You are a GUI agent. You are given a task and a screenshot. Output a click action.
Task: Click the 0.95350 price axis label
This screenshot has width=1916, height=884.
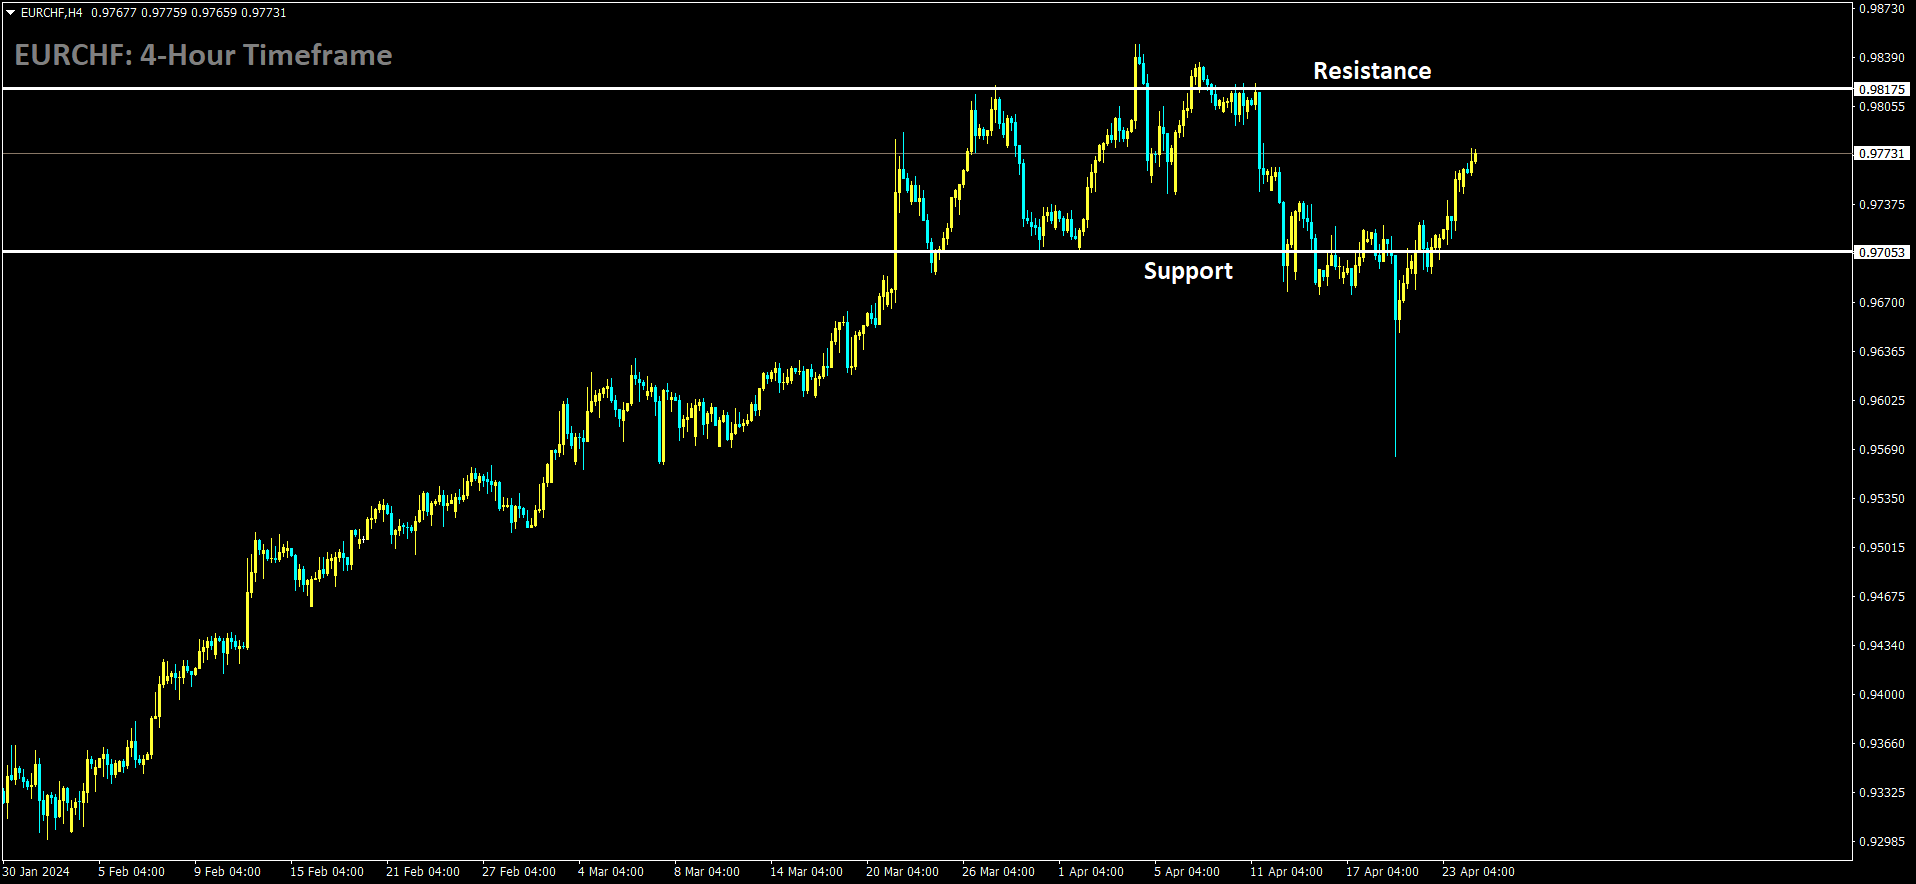pos(1881,498)
